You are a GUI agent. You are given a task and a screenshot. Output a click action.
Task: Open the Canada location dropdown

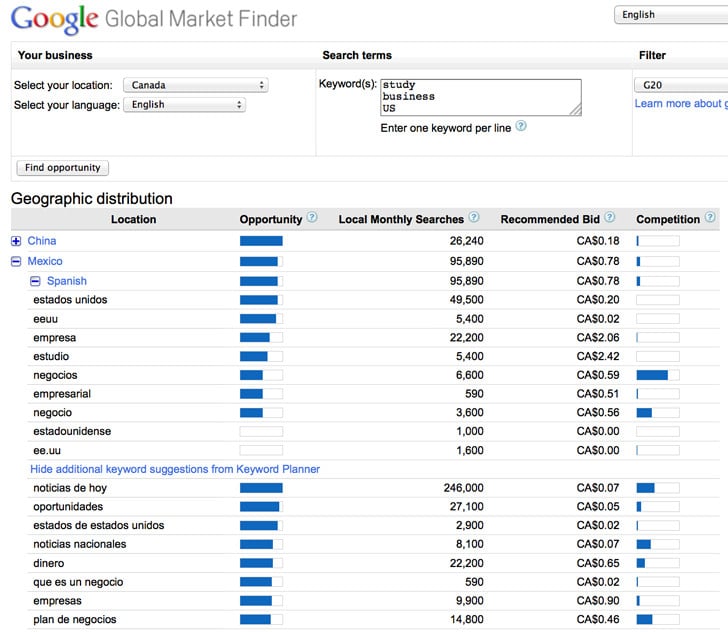pyautogui.click(x=195, y=85)
